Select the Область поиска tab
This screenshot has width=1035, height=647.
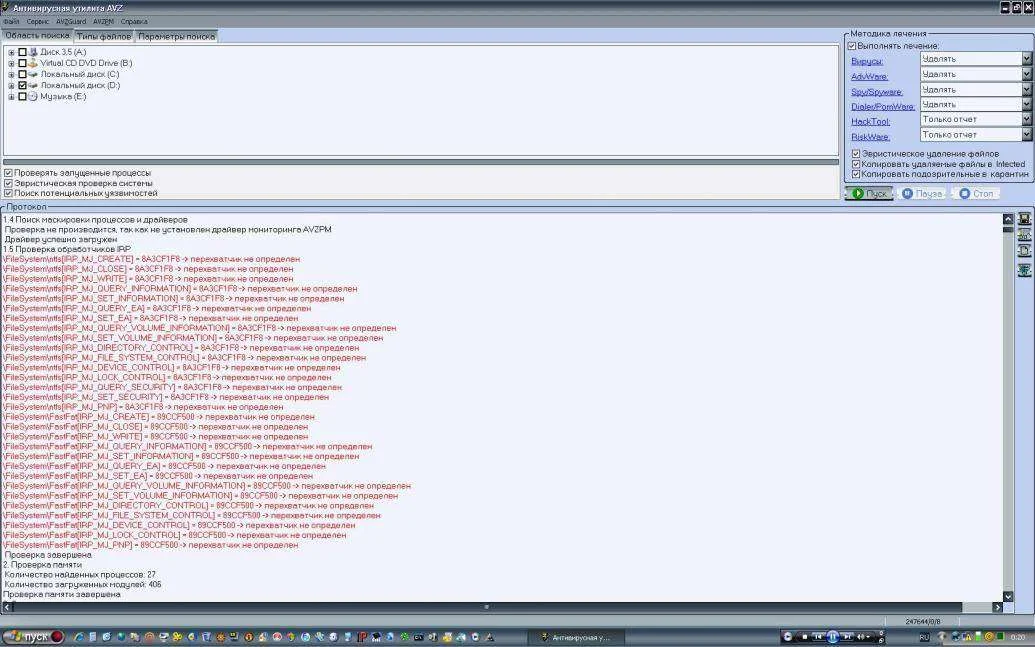(x=38, y=36)
